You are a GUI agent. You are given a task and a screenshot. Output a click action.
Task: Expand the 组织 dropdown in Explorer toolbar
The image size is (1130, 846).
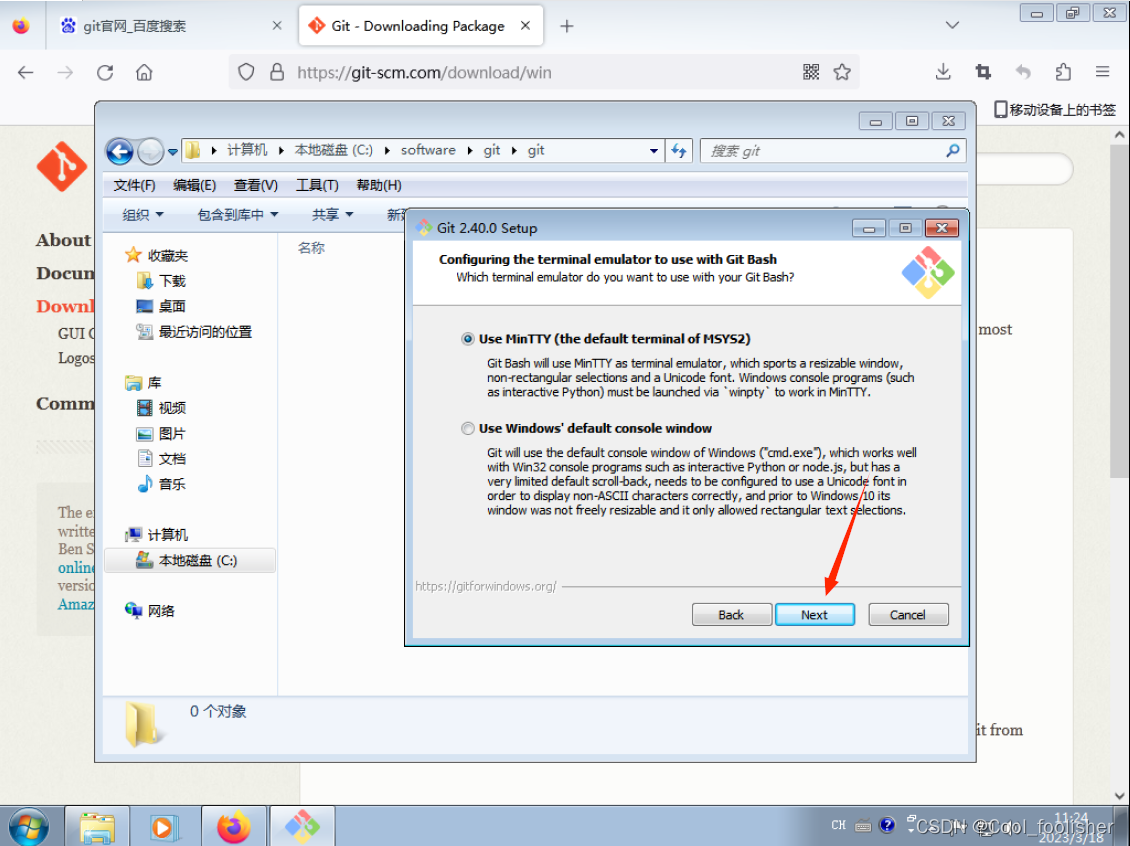coord(143,215)
